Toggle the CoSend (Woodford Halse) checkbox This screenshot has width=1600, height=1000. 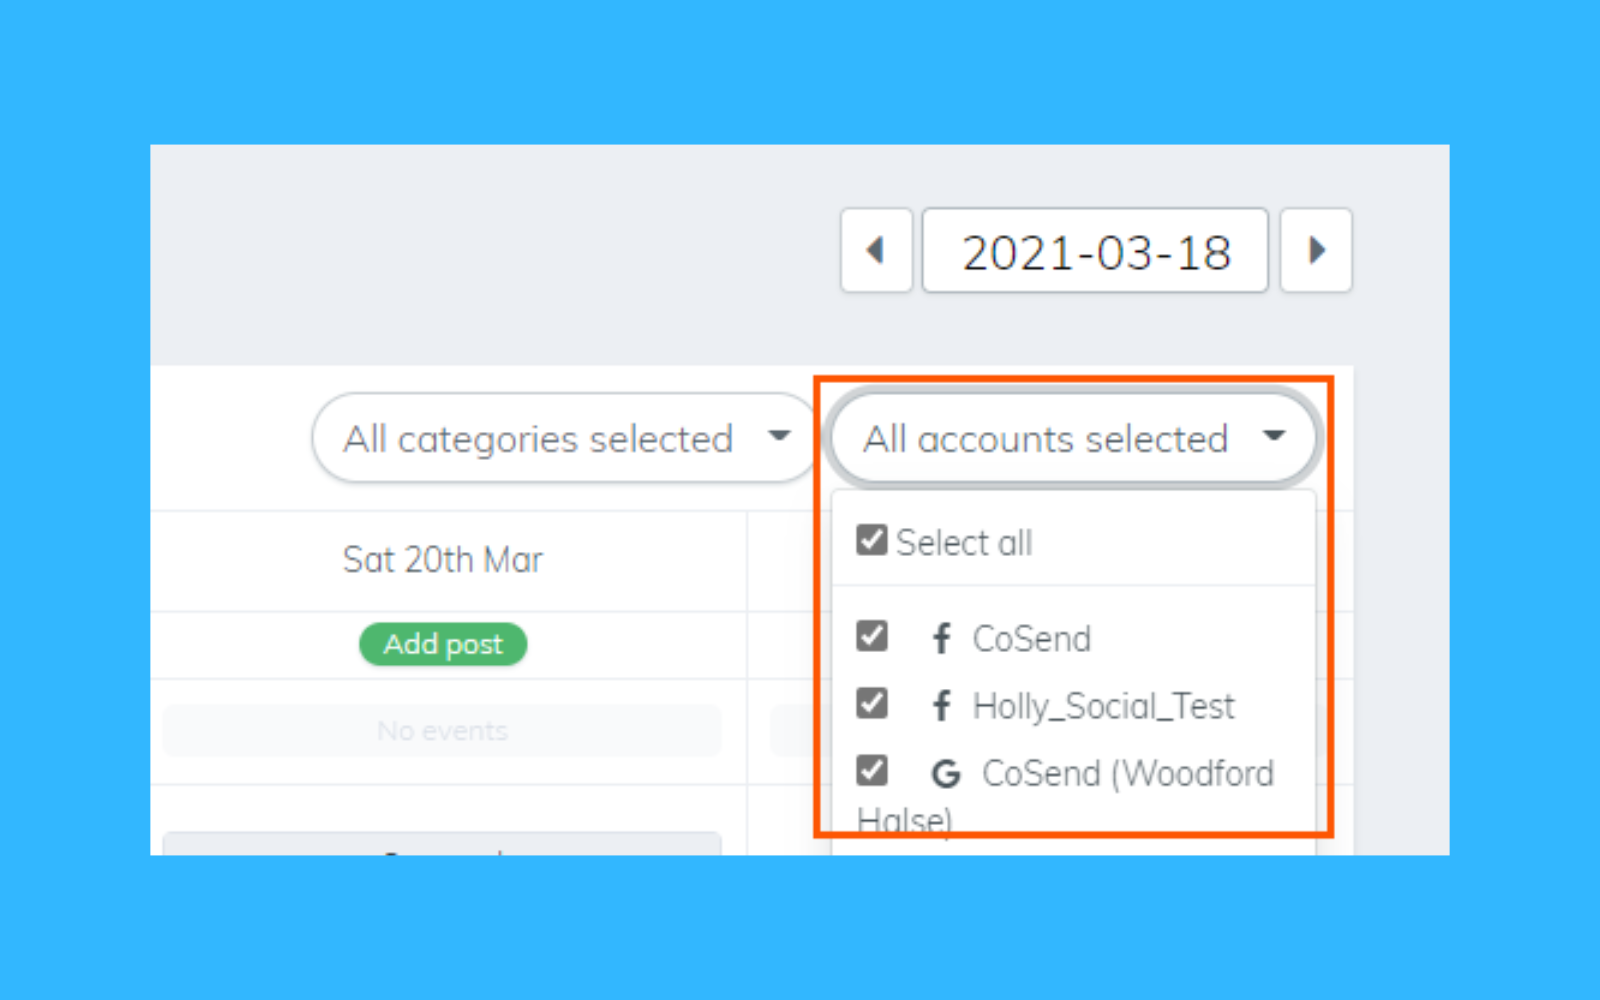click(x=871, y=771)
